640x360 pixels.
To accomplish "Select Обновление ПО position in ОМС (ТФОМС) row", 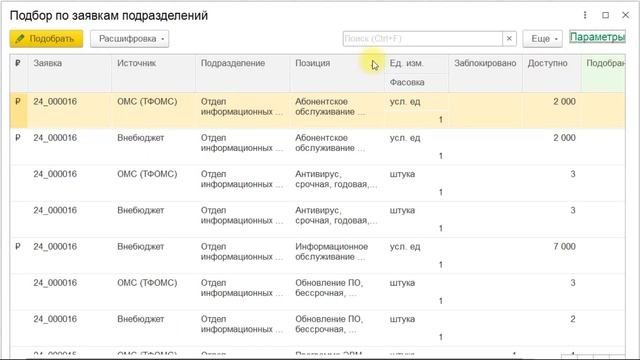I will click(329, 288).
